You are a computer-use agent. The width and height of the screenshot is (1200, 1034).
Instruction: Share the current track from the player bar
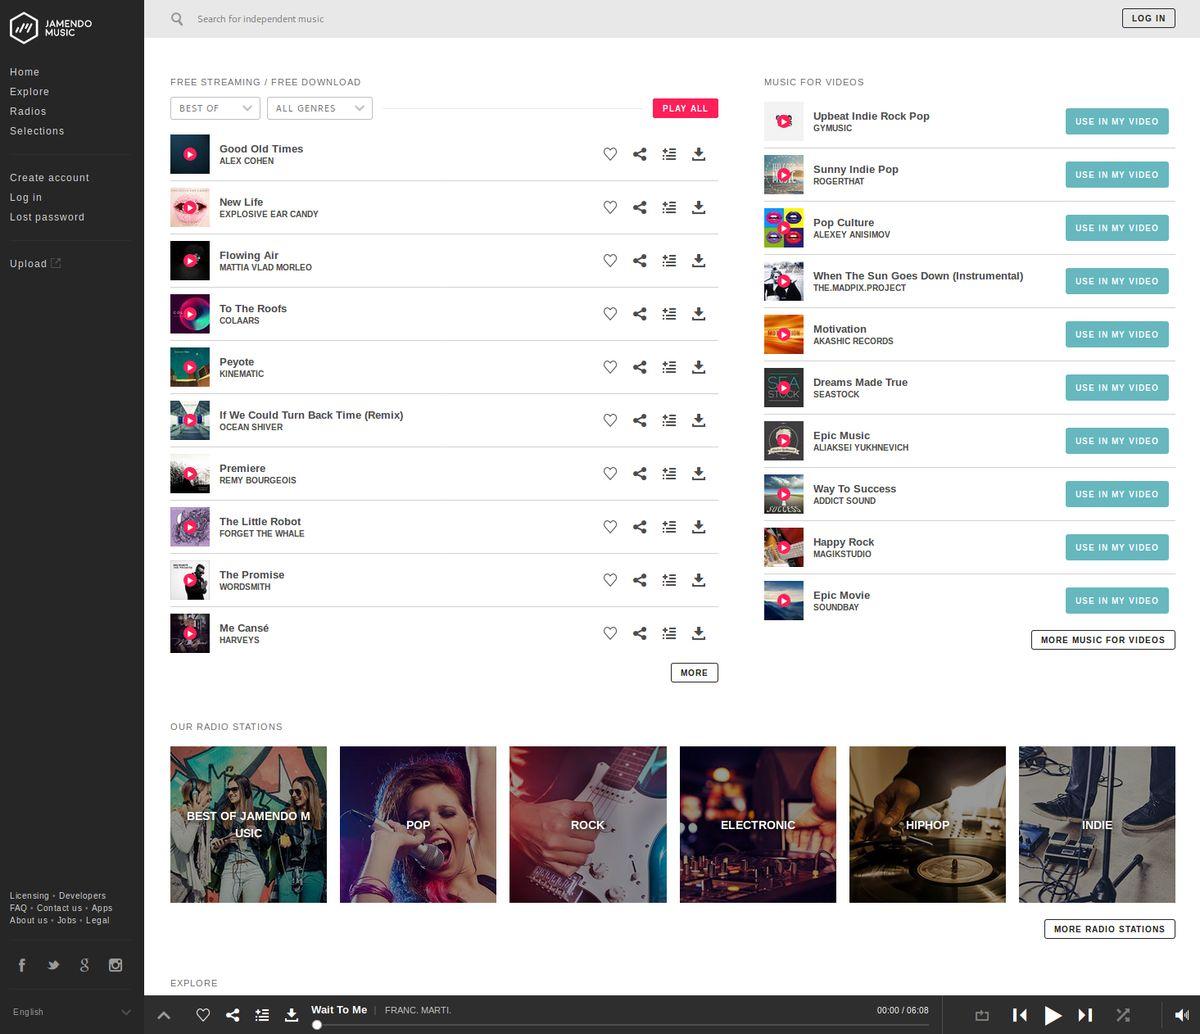[x=232, y=1015]
